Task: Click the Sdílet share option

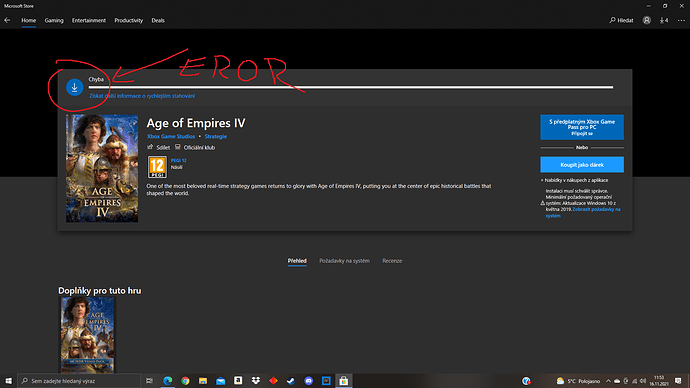Action: 158,147
